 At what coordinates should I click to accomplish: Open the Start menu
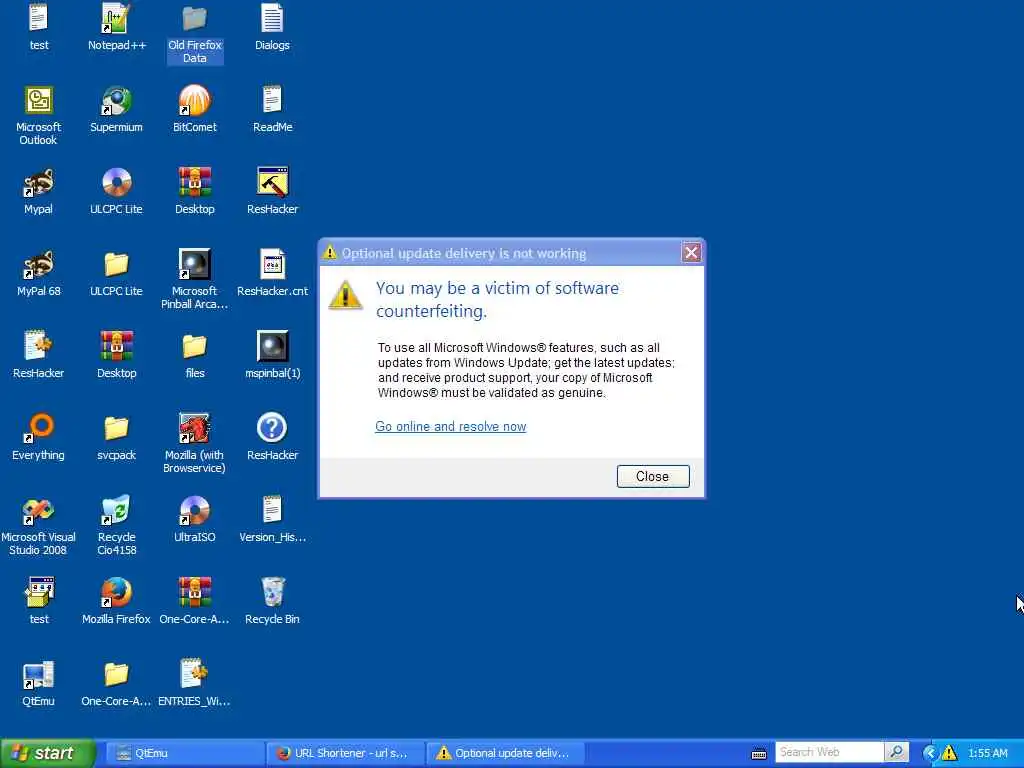[48, 753]
